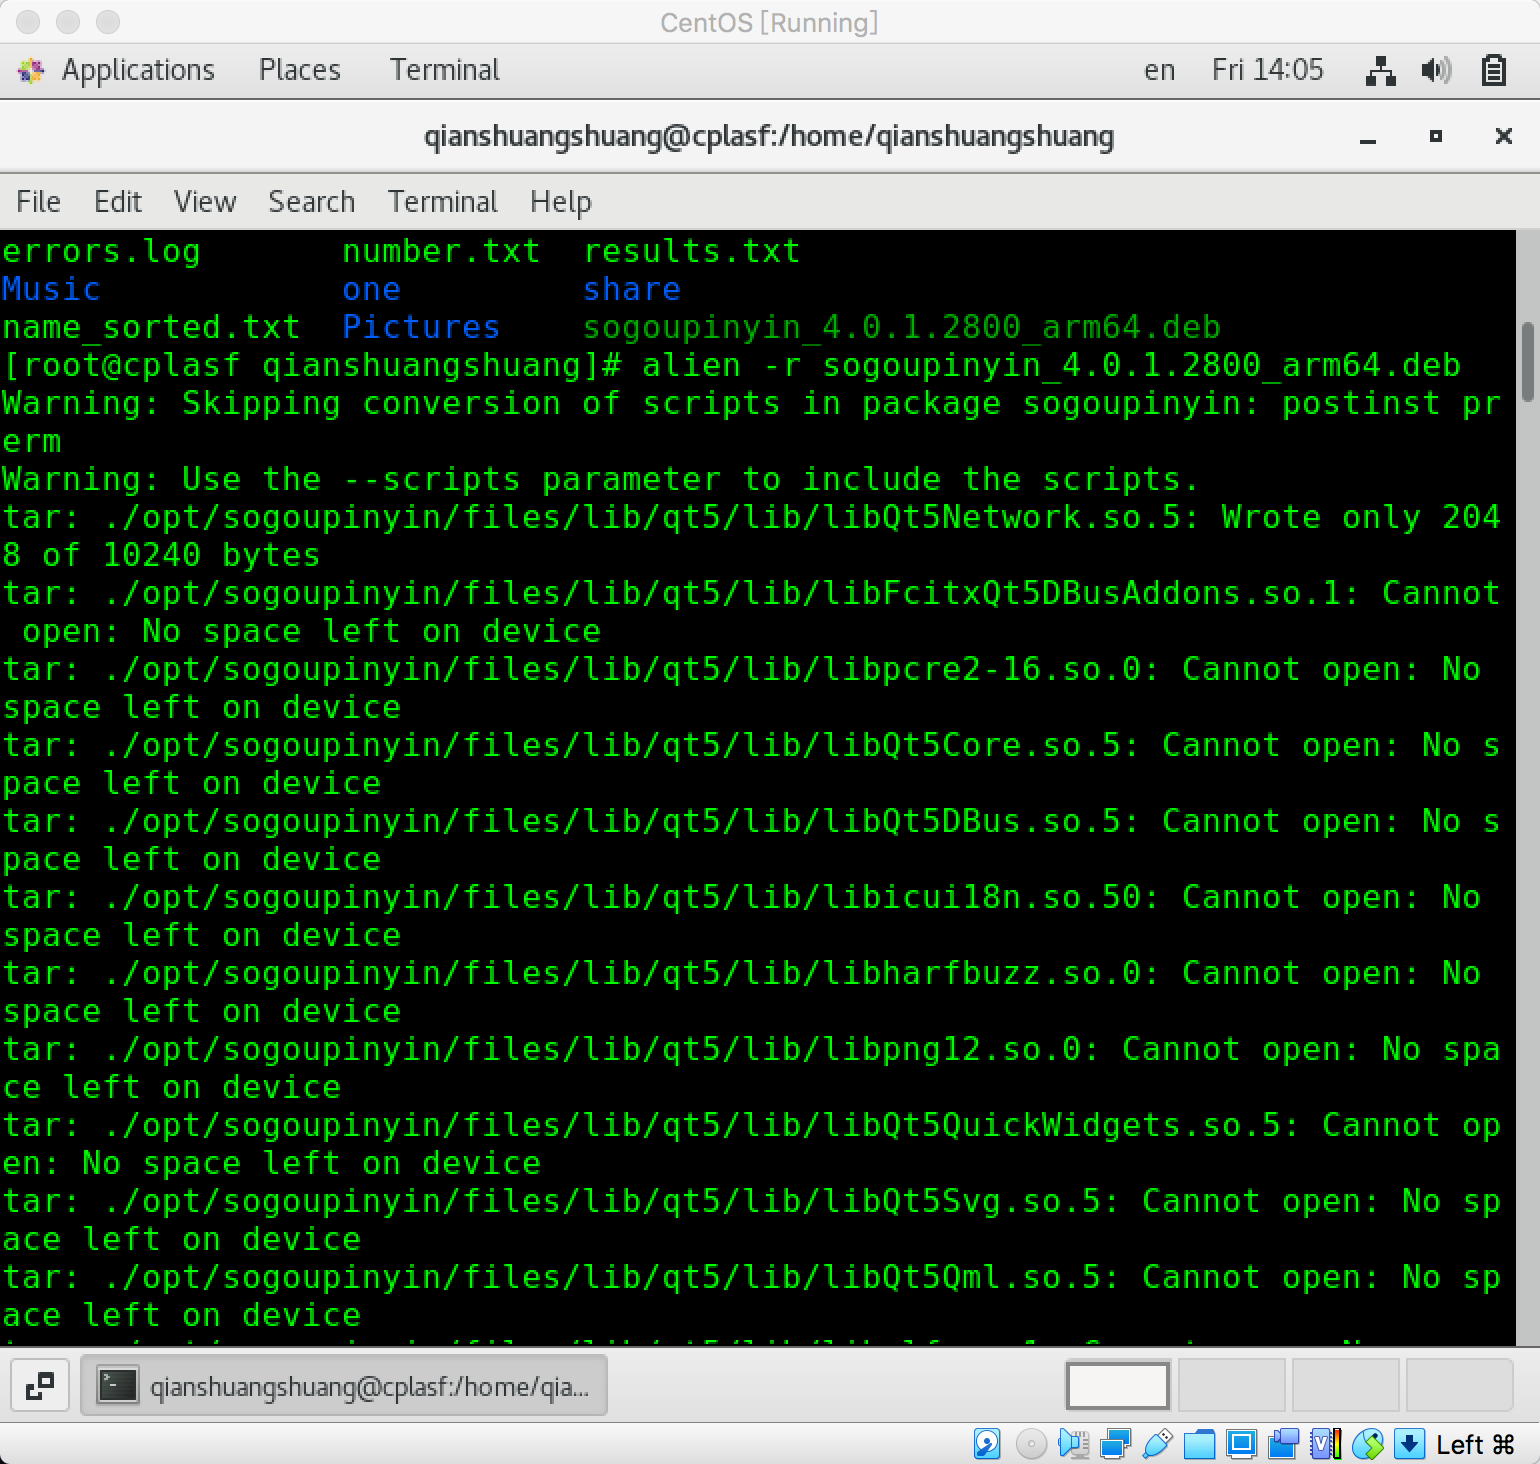Switch the 'en' input language indicator
Viewport: 1540px width, 1464px height.
point(1159,70)
